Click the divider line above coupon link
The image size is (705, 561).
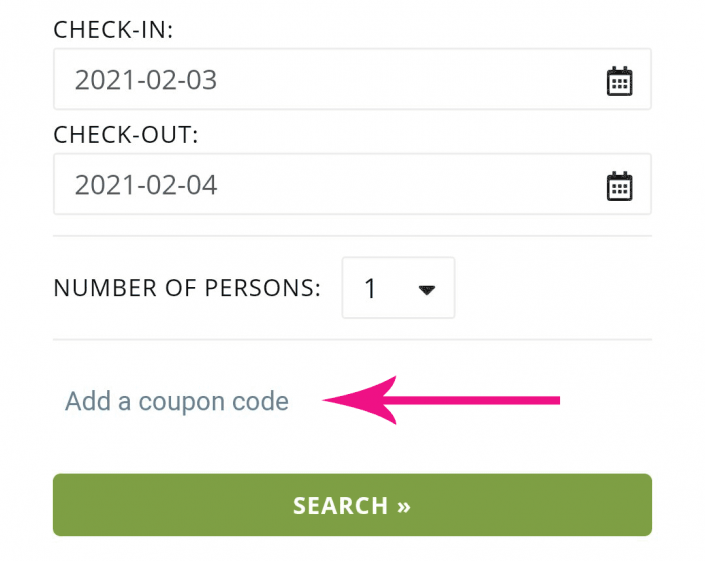tap(352, 340)
